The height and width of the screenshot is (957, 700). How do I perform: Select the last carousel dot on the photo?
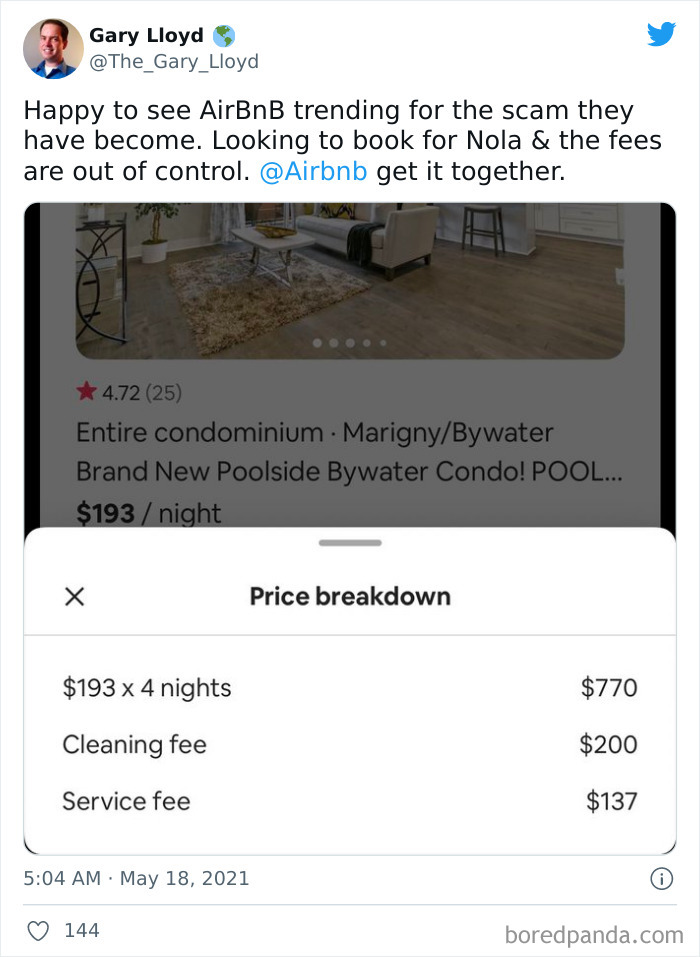(x=385, y=343)
